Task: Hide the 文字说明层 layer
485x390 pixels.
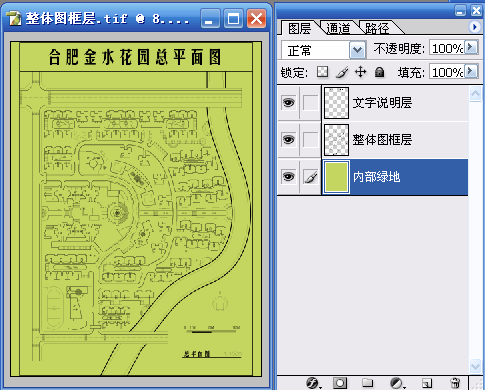Action: 288,102
